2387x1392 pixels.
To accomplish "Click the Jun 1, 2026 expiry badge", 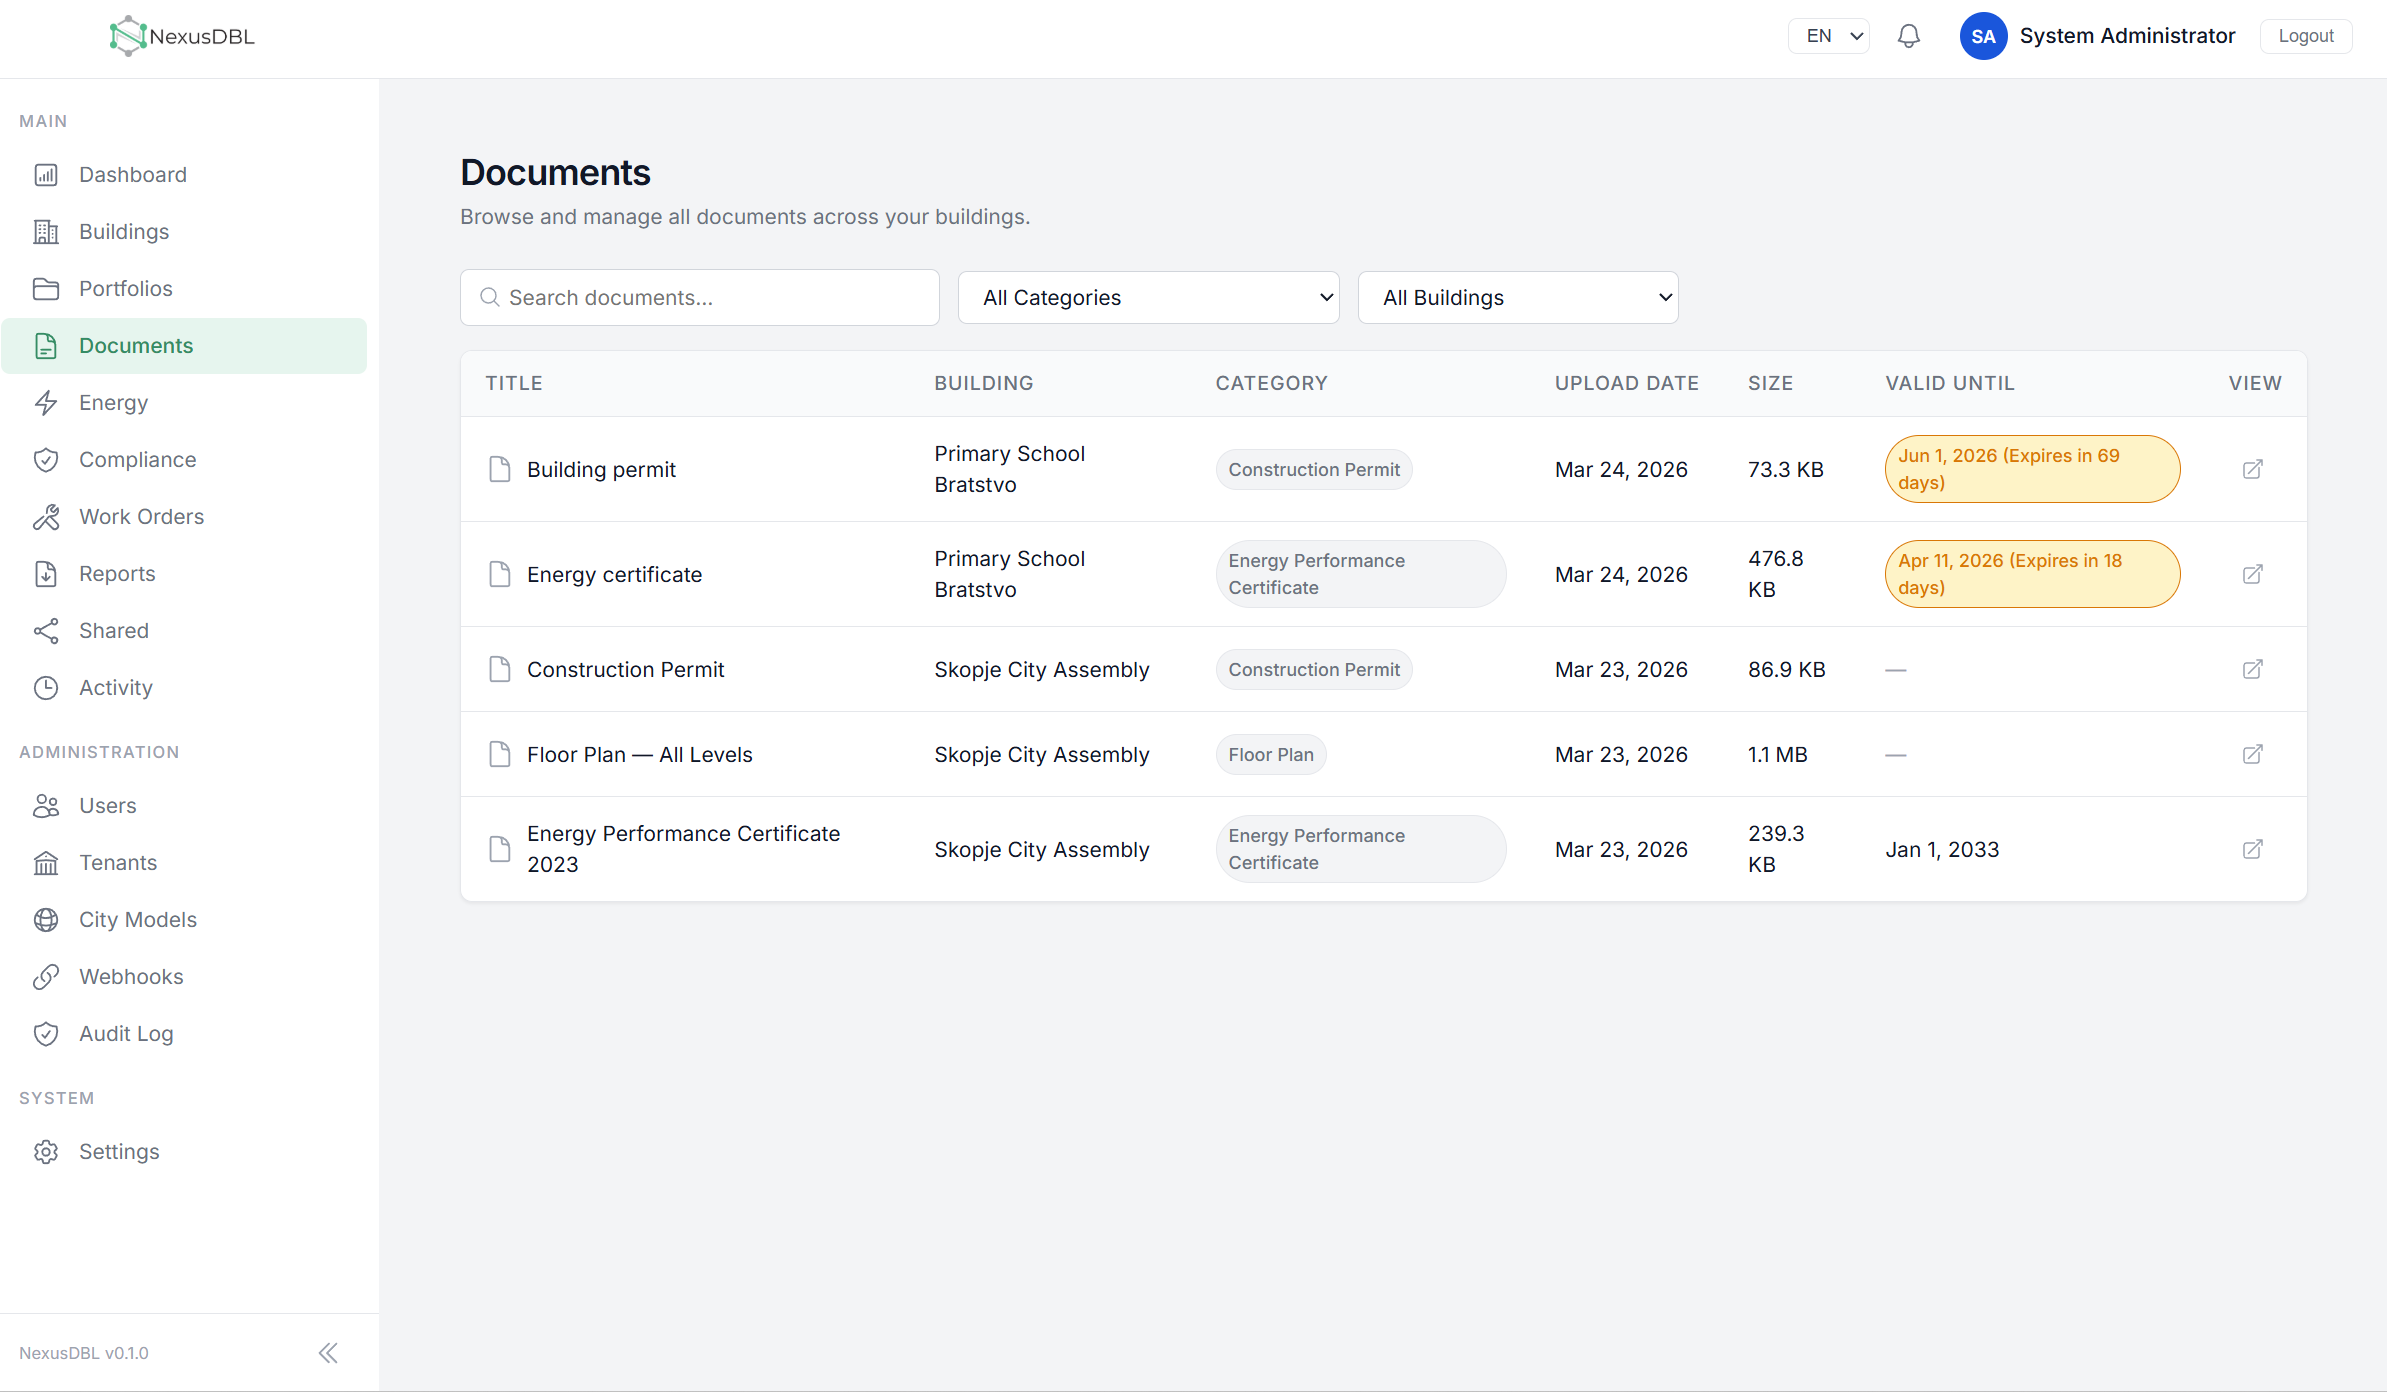I will [2032, 469].
